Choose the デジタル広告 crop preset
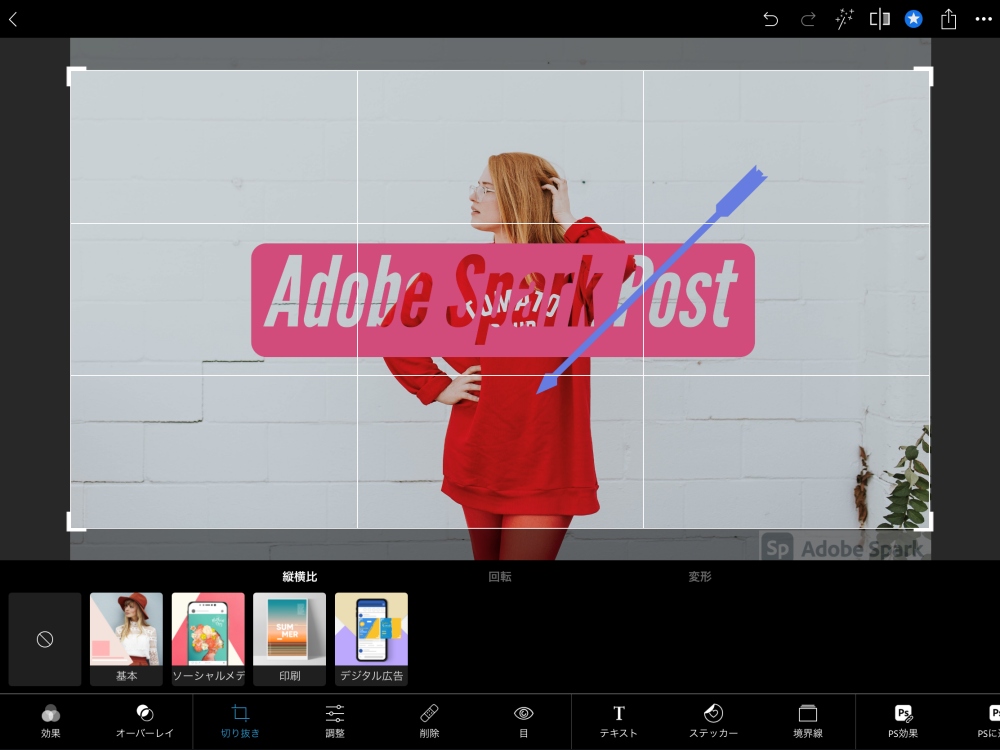 click(x=371, y=639)
